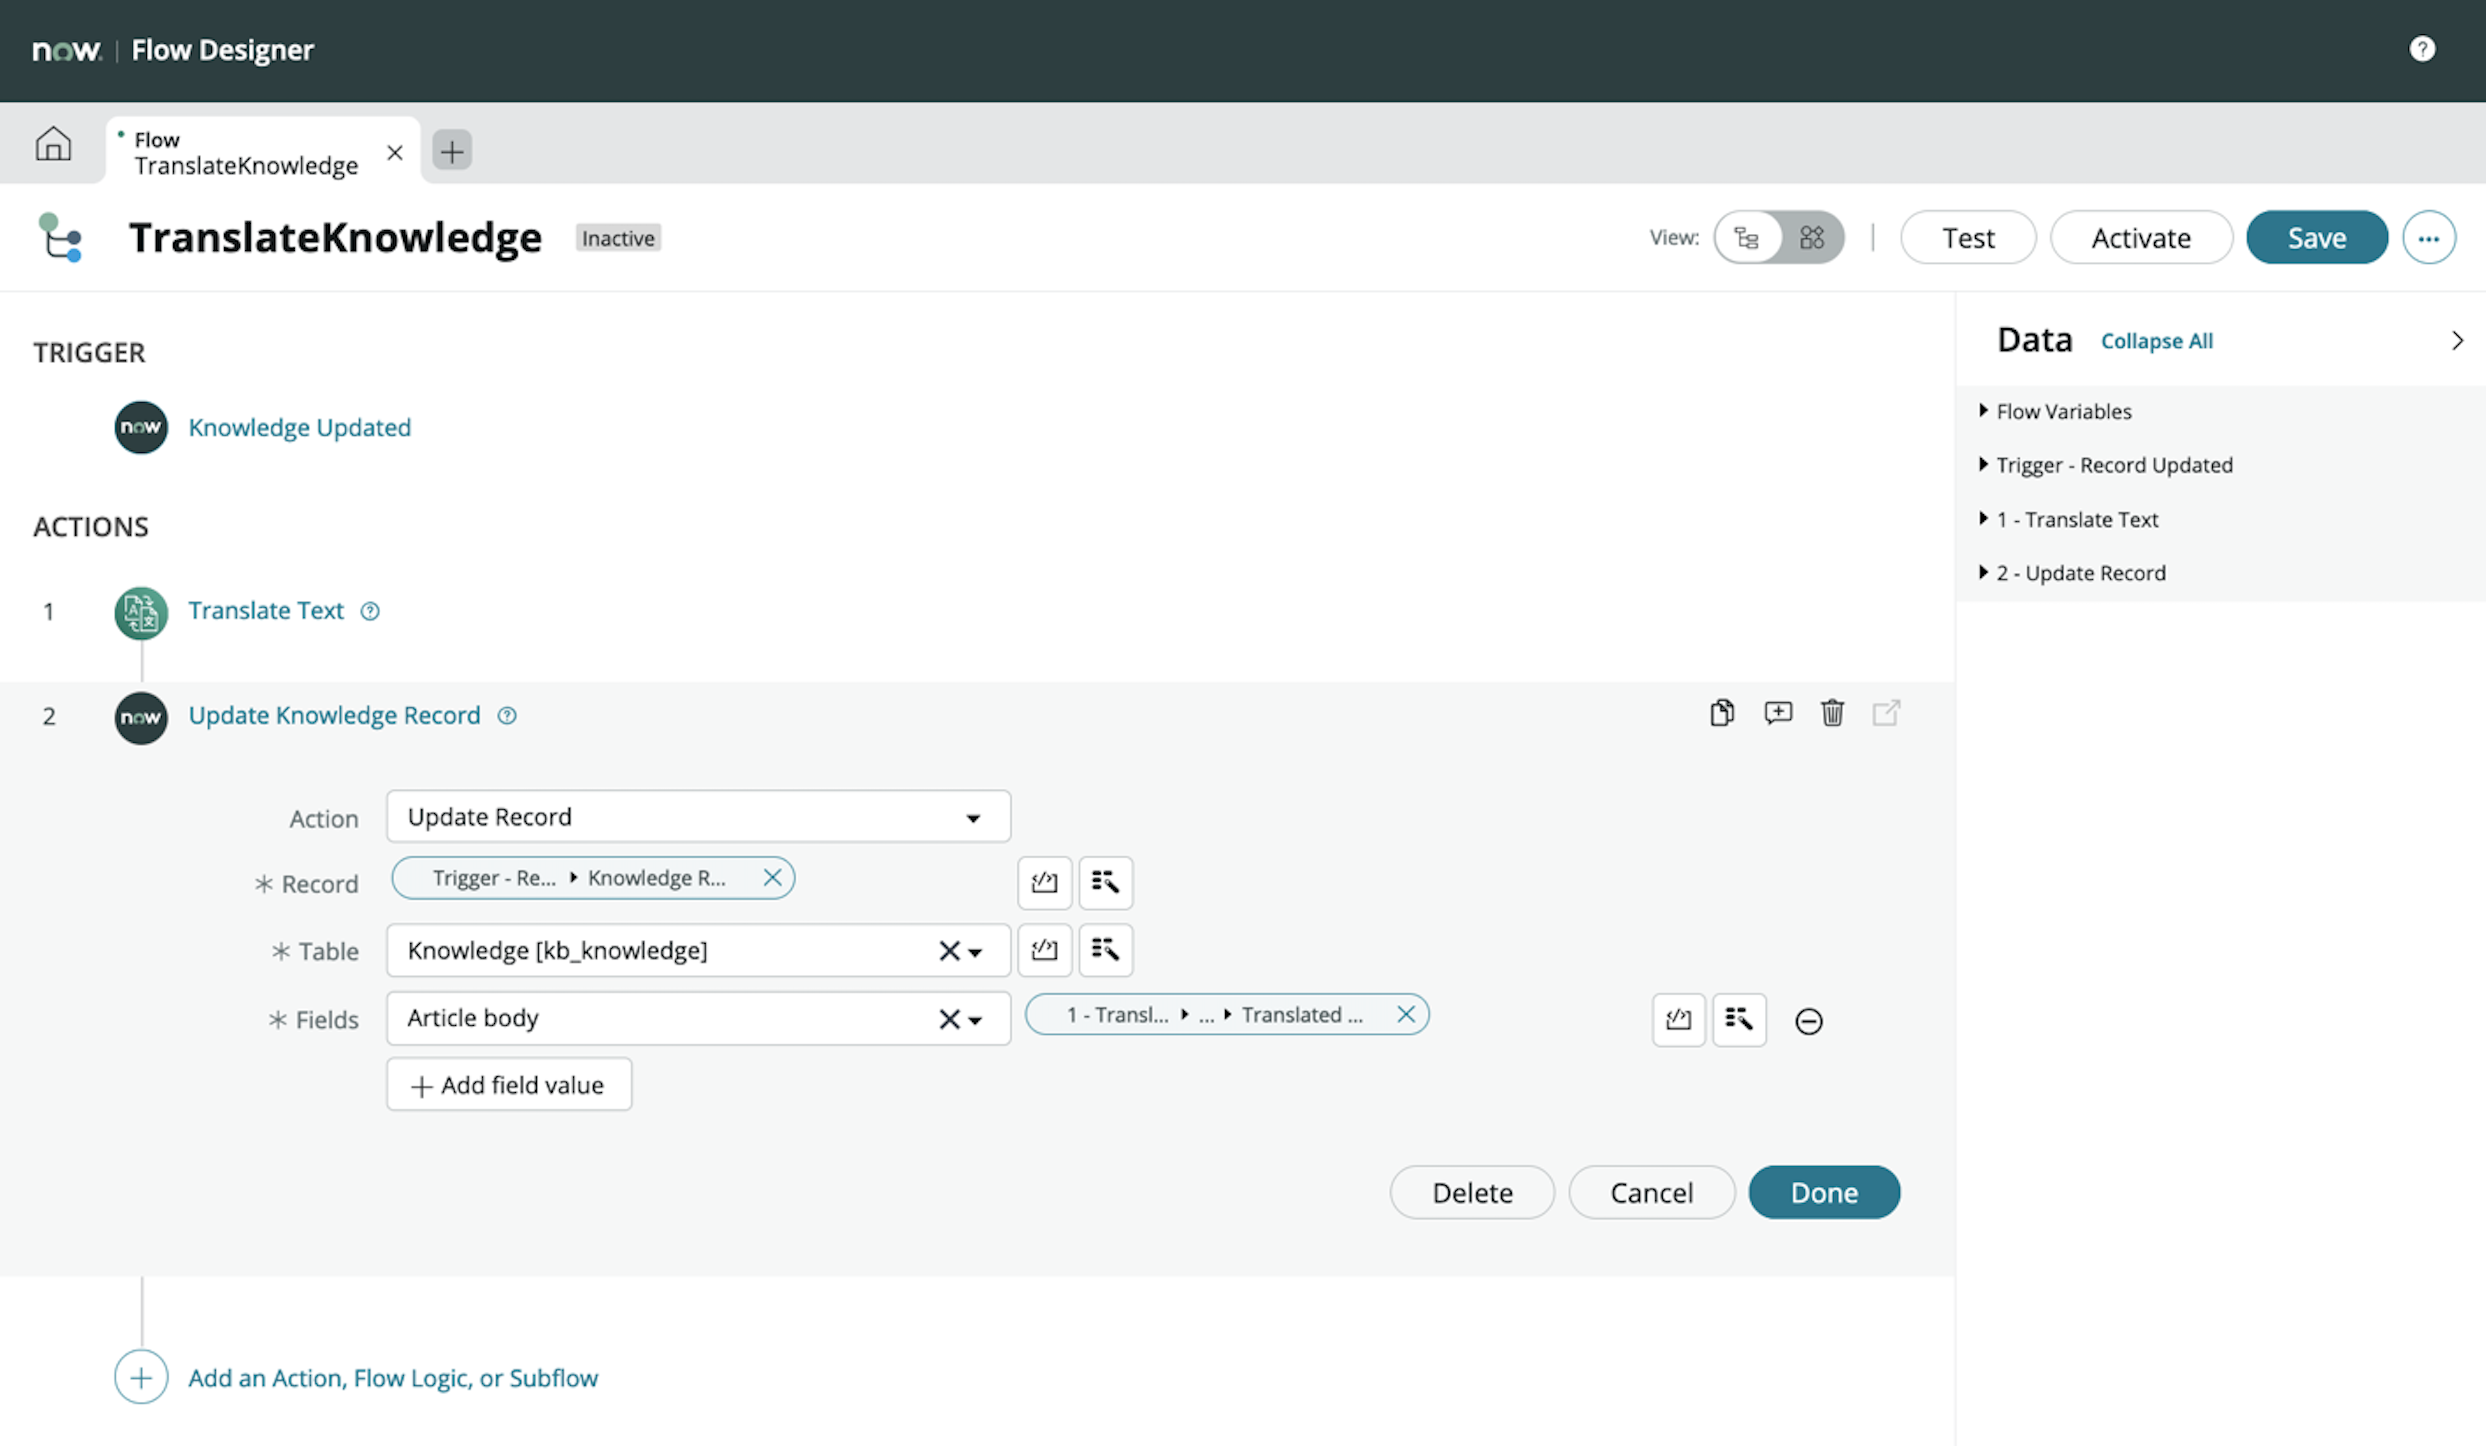Open a new tab with plus

click(452, 151)
